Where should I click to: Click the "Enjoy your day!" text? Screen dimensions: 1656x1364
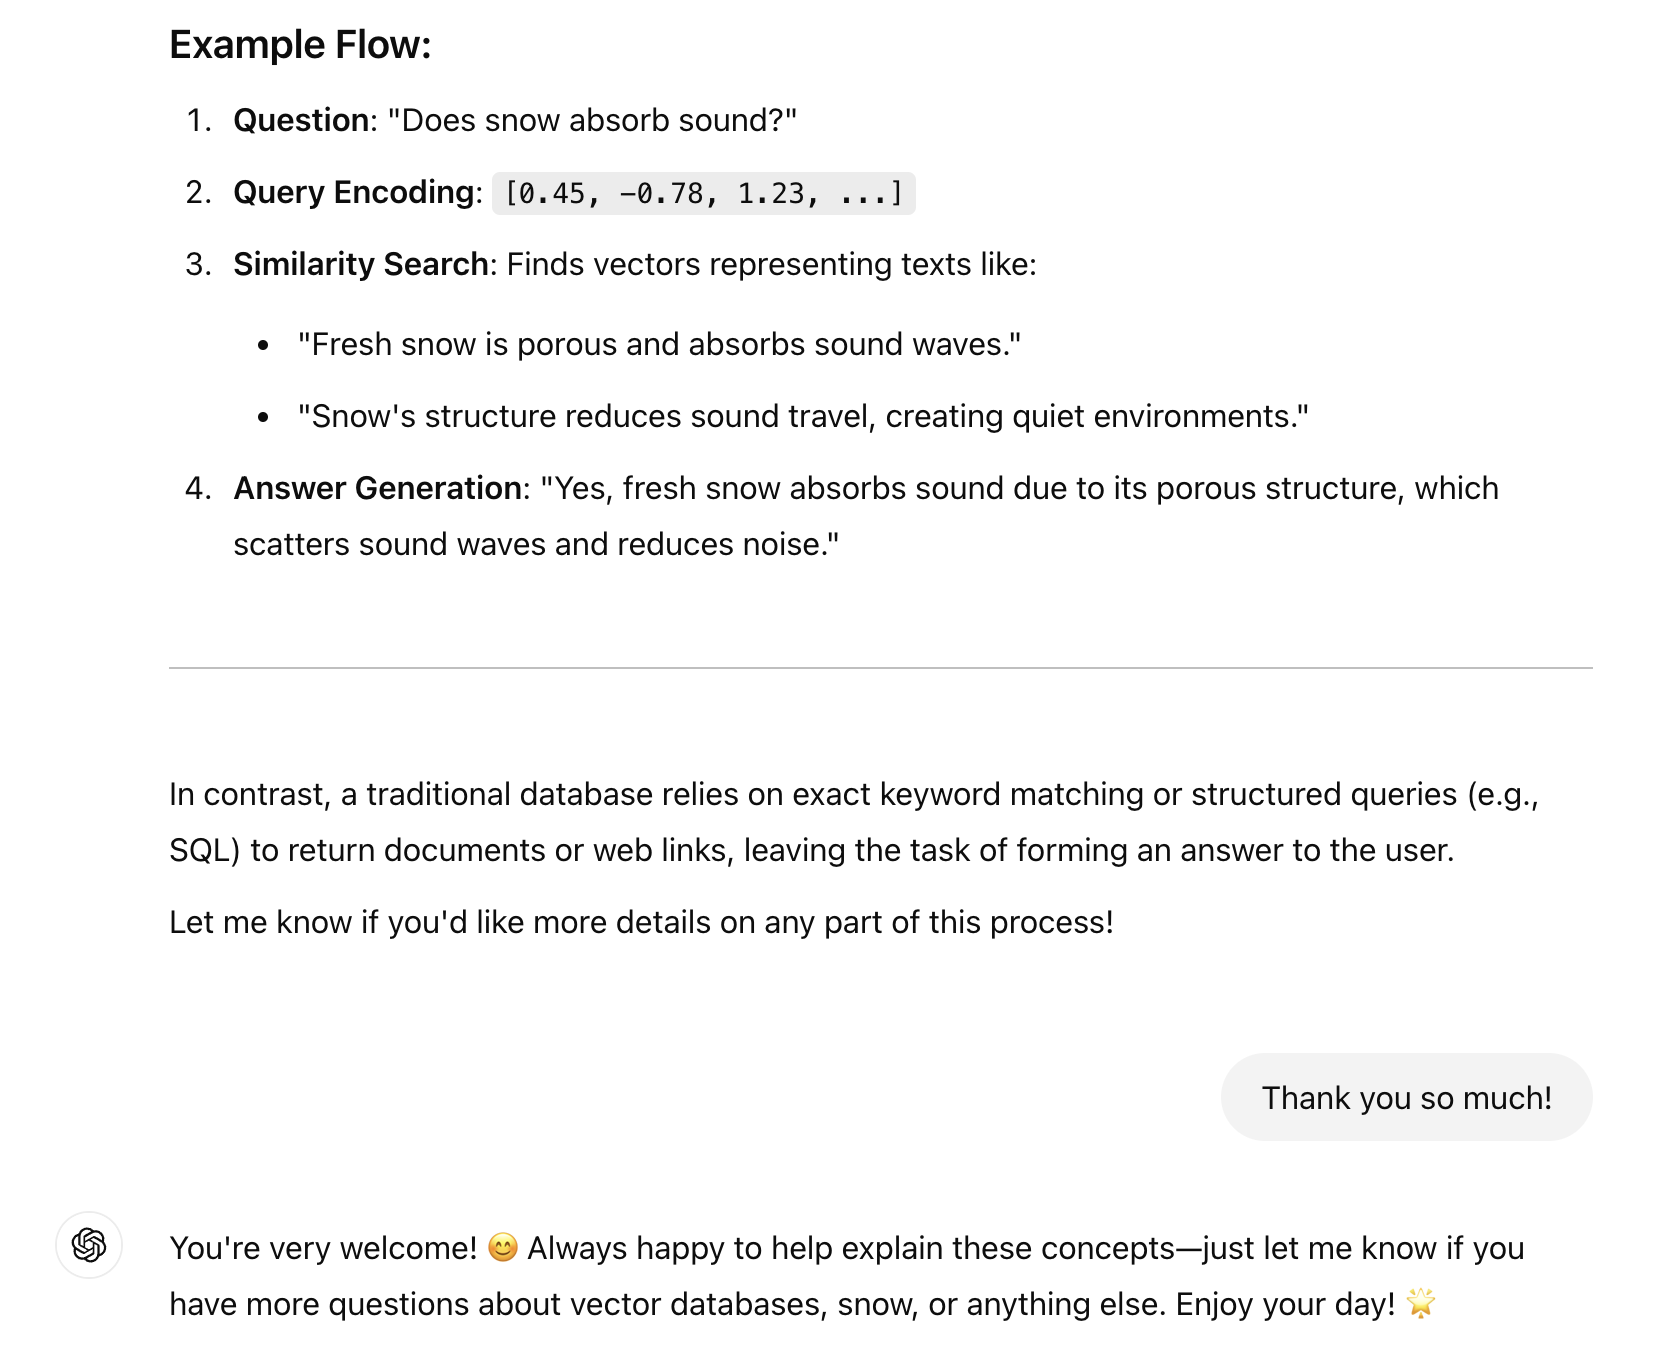[x=1285, y=1304]
